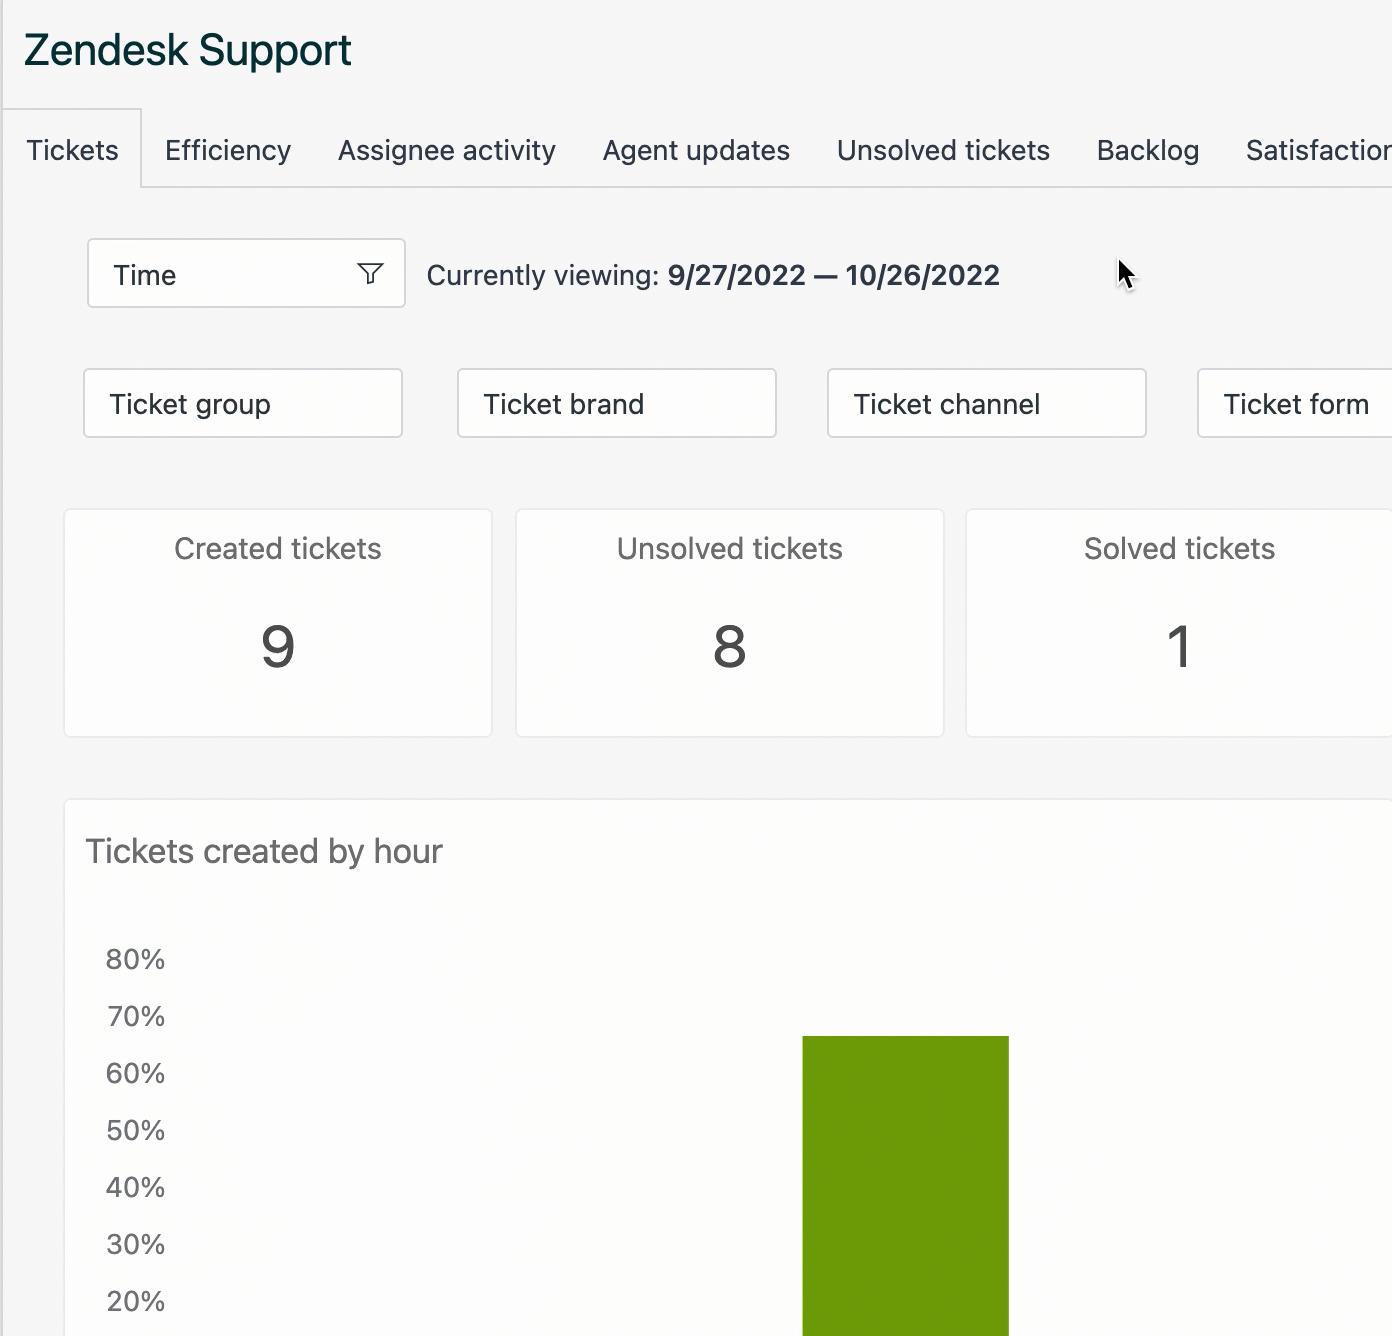This screenshot has width=1392, height=1336.
Task: Select the Tickets tab
Action: [x=72, y=150]
